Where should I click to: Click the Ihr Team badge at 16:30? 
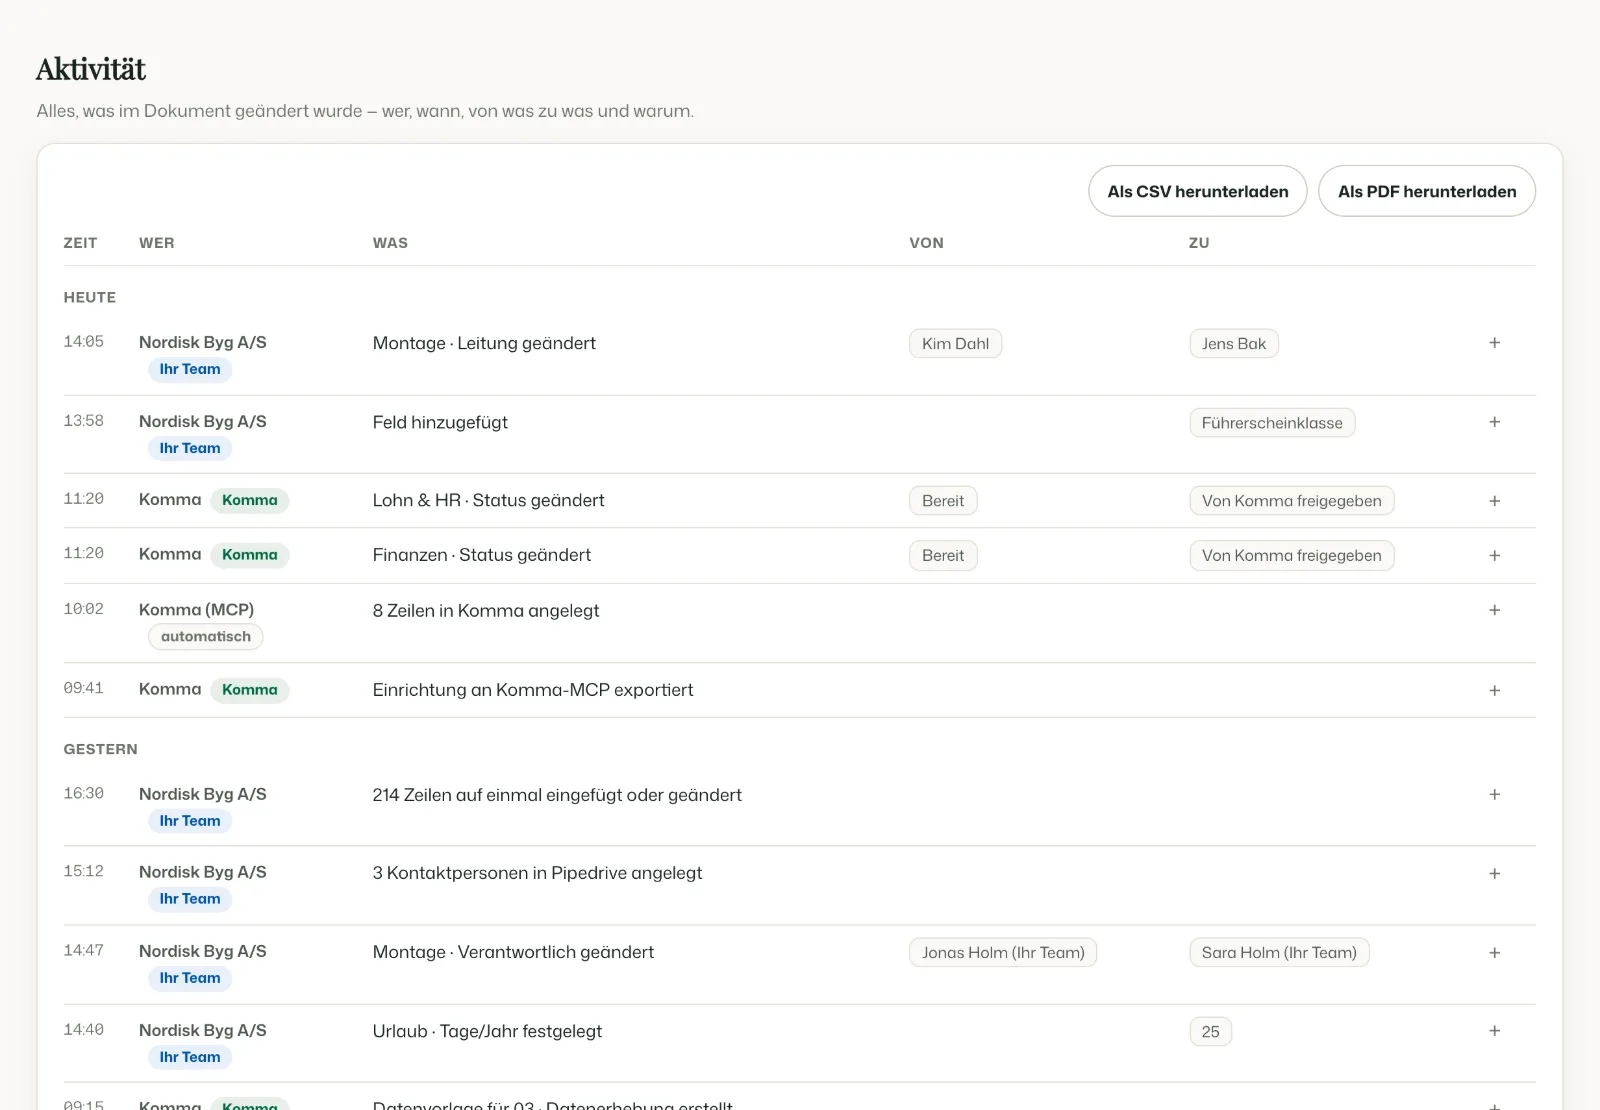[190, 821]
